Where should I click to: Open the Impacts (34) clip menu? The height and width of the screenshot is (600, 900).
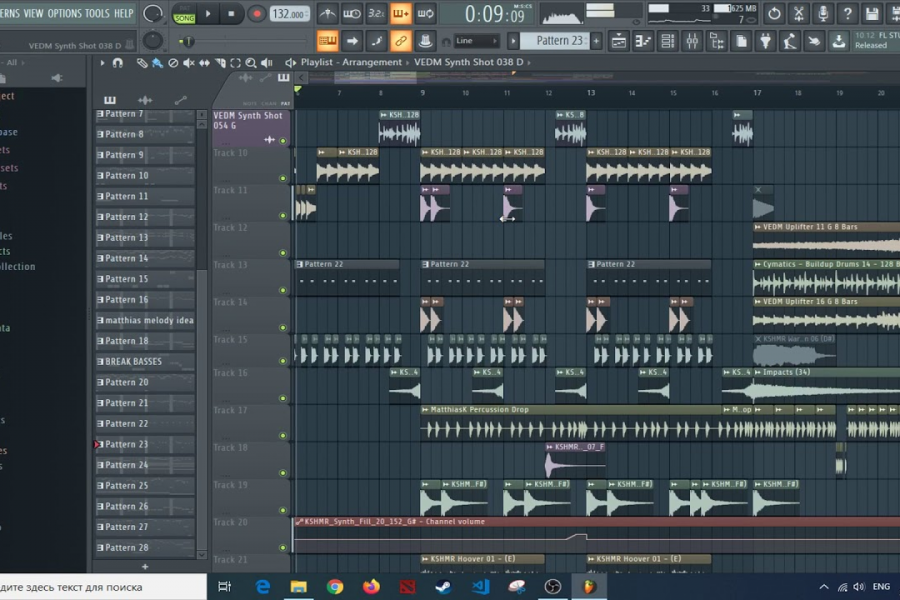coord(758,373)
